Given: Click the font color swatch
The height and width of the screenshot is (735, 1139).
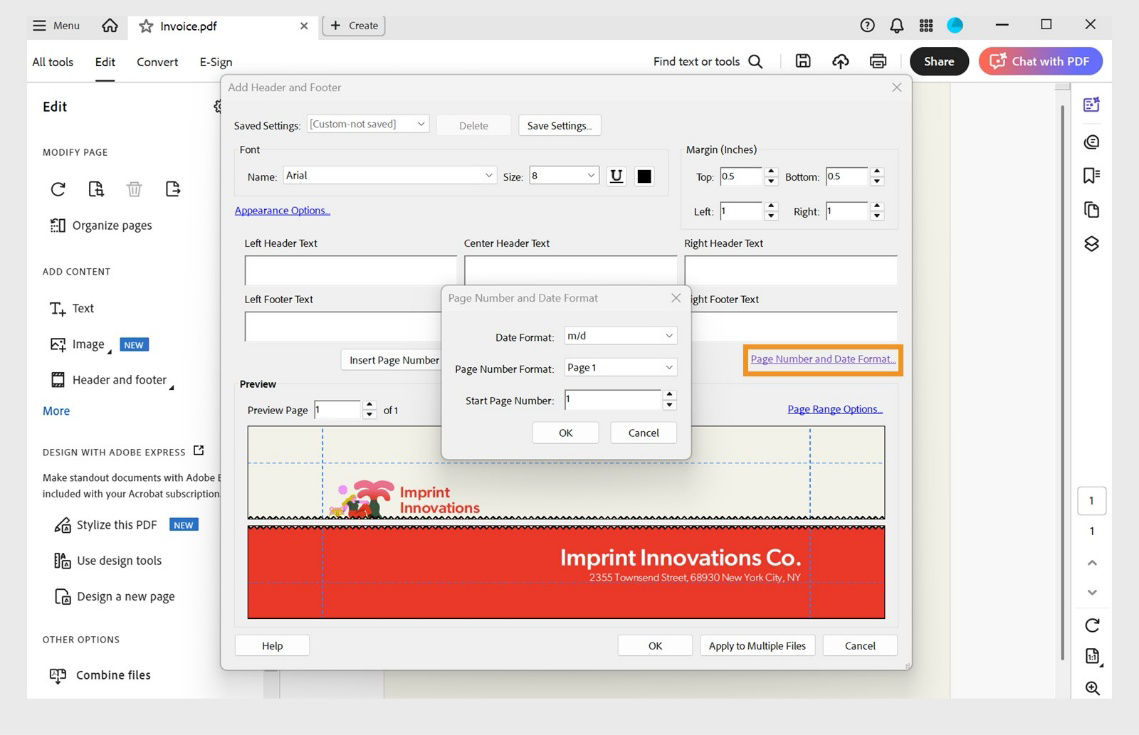Looking at the screenshot, I should click(644, 175).
